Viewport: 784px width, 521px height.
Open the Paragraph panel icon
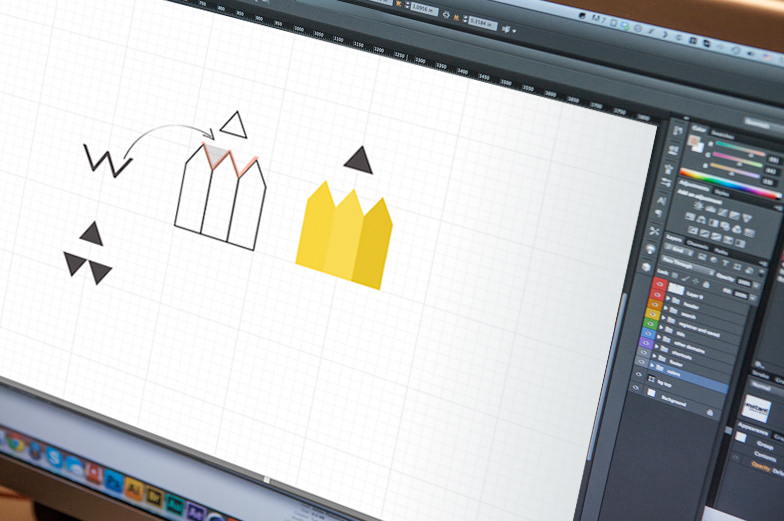pos(658,213)
